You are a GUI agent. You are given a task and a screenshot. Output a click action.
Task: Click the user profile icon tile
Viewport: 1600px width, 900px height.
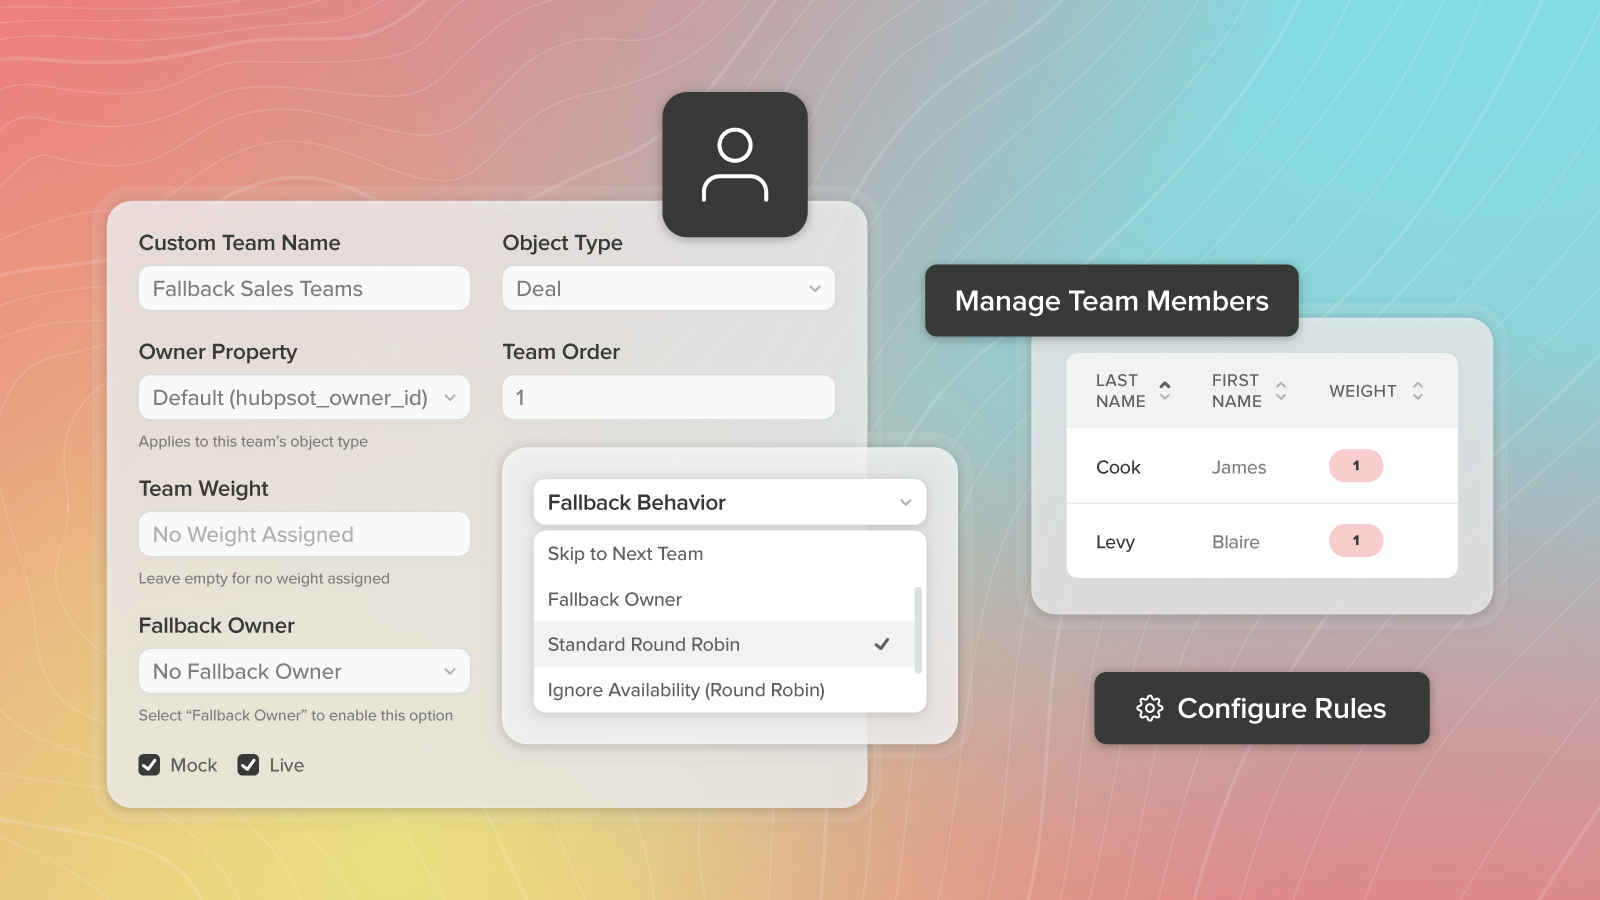tap(735, 165)
